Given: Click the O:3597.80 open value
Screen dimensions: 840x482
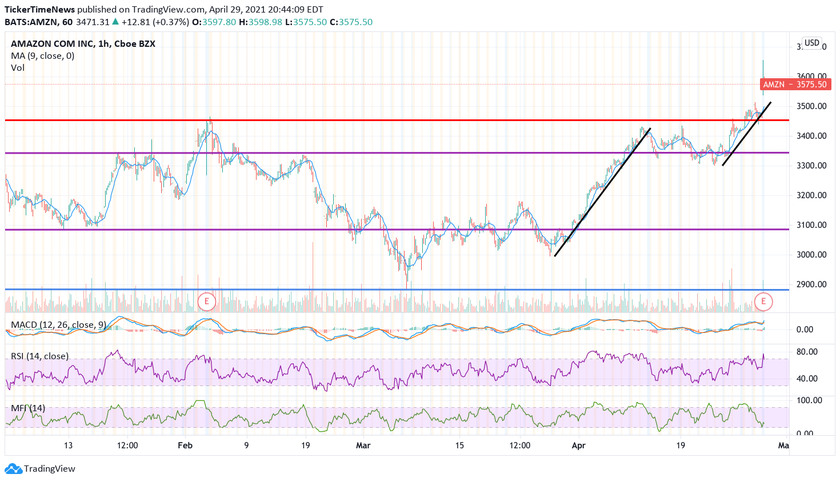Looking at the screenshot, I should click(x=214, y=22).
